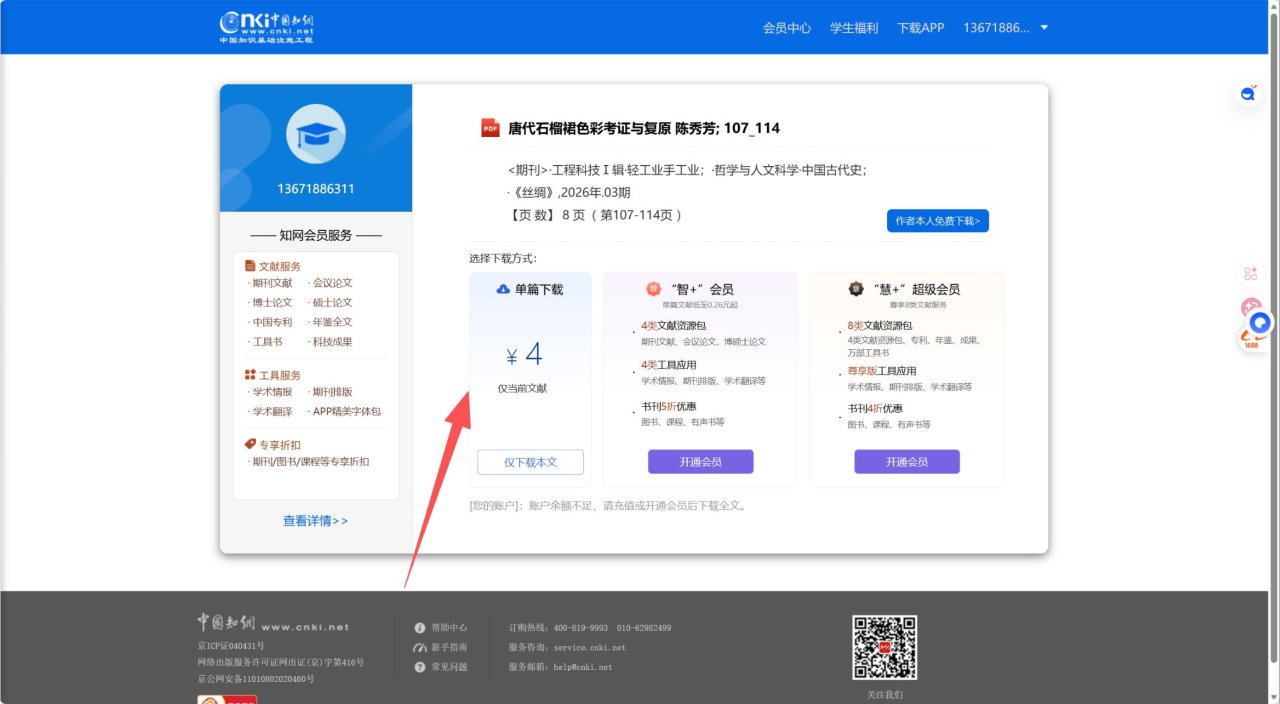
Task: Click the 慧+ super member badge icon
Action: 856,289
